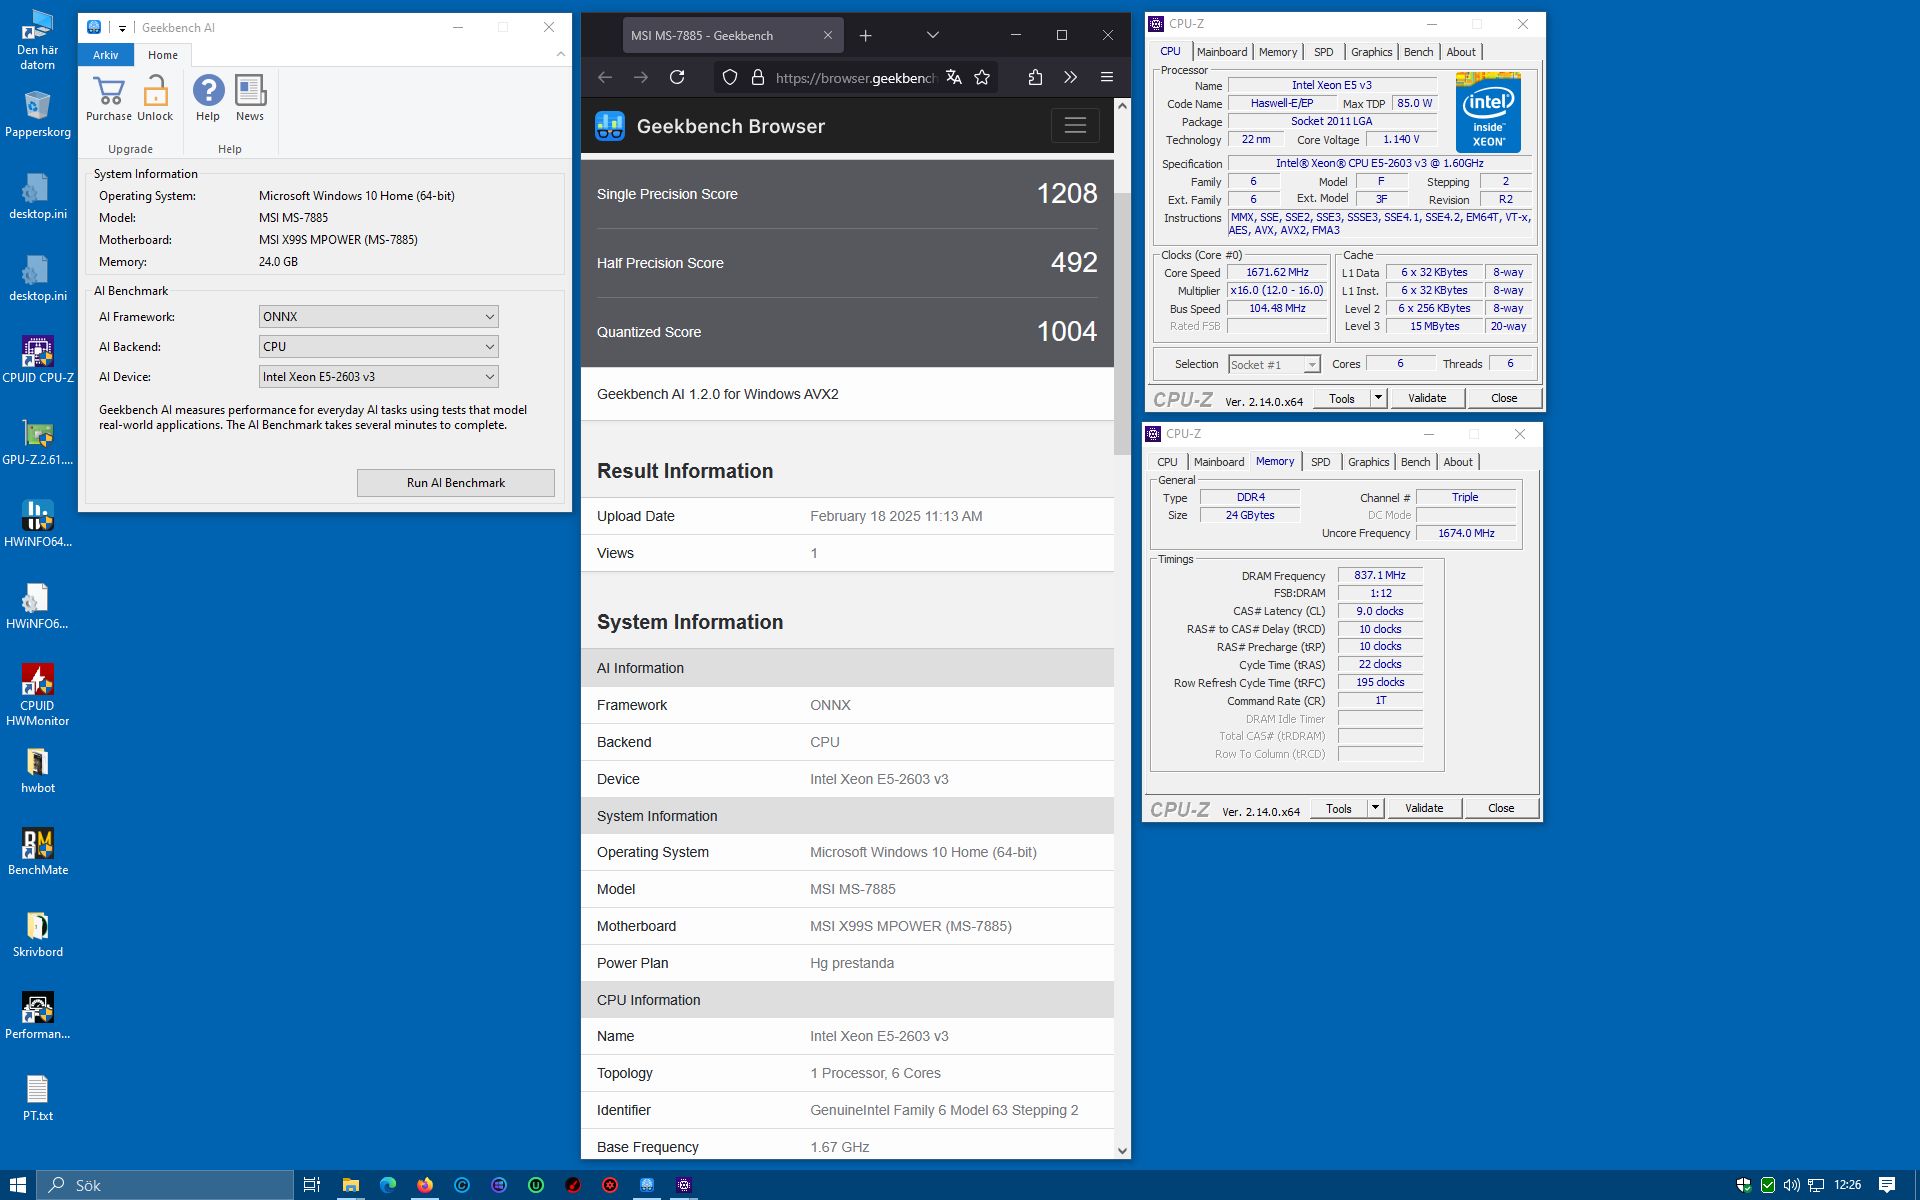Open the PT.txt file on desktop
The image size is (1920, 1200).
point(38,1098)
